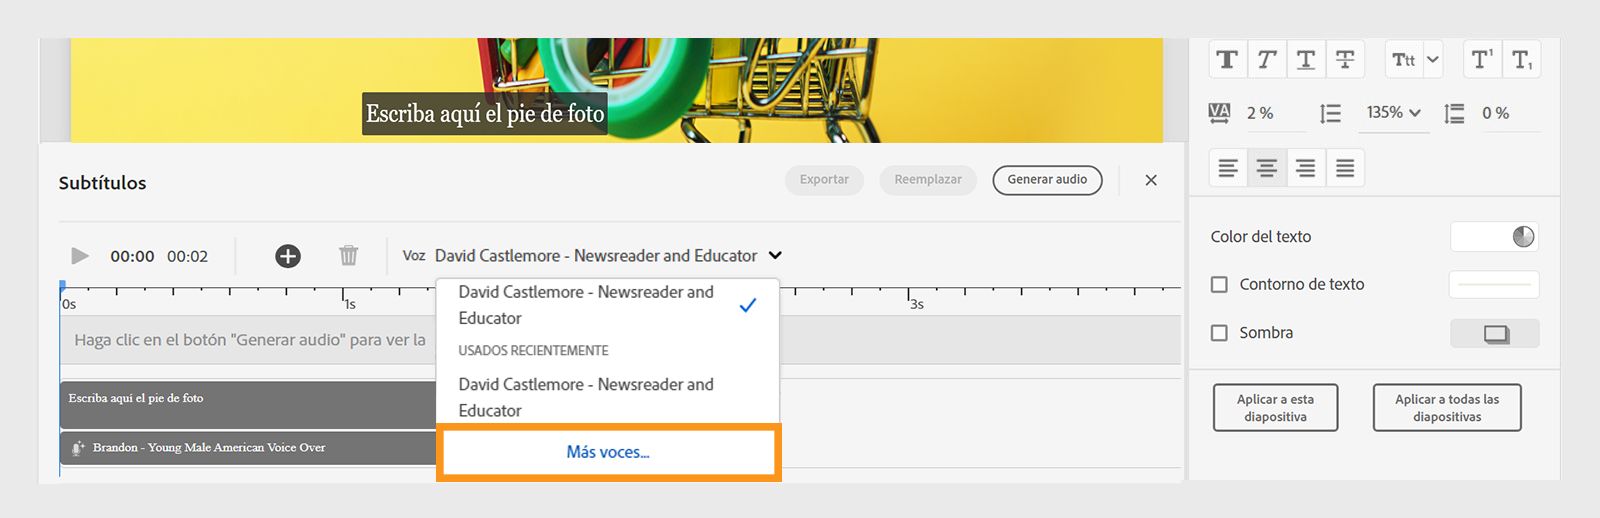Check the Sombra option

coord(1219,333)
